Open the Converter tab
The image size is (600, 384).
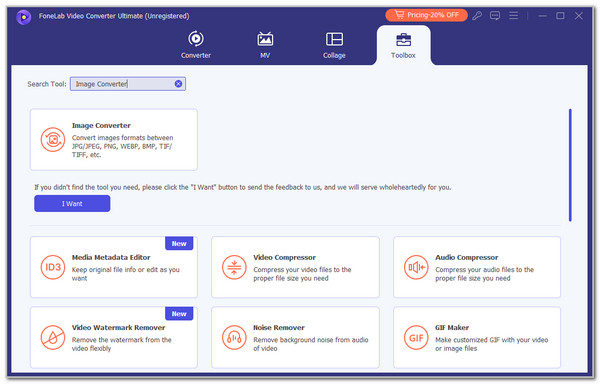(x=196, y=45)
